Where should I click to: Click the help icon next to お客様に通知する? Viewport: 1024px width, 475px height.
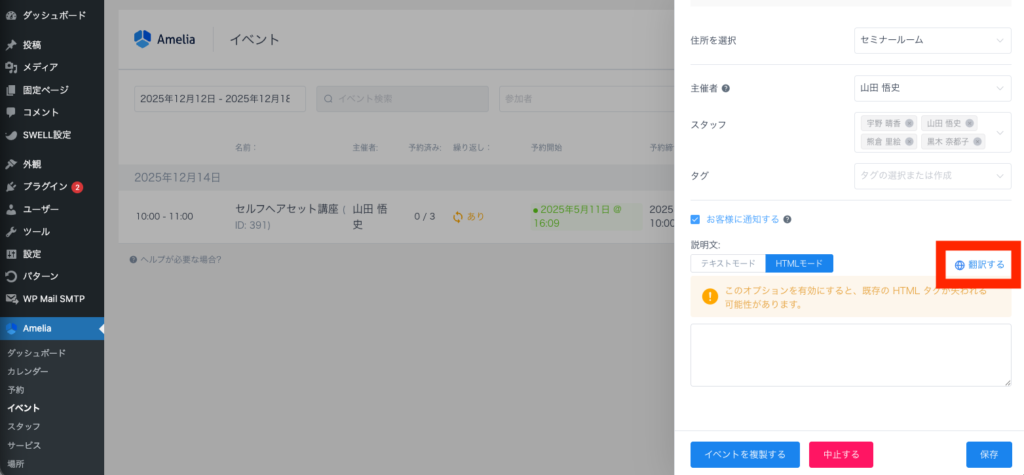[787, 219]
